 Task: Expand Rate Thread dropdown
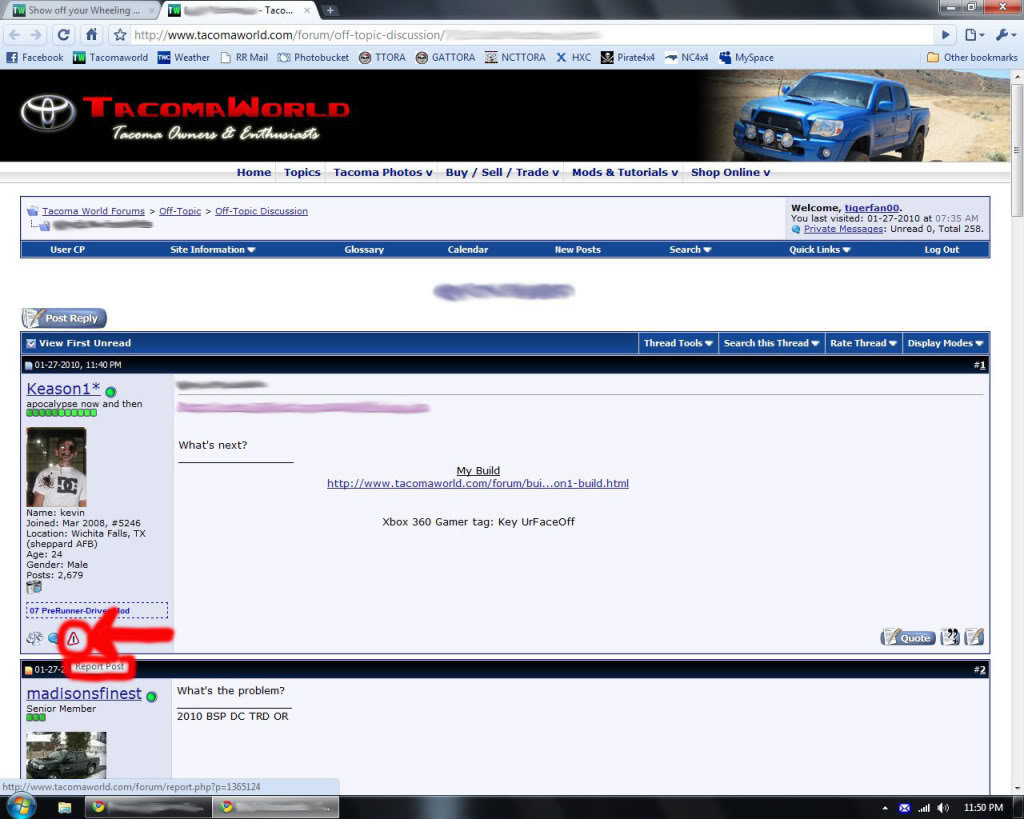(863, 343)
